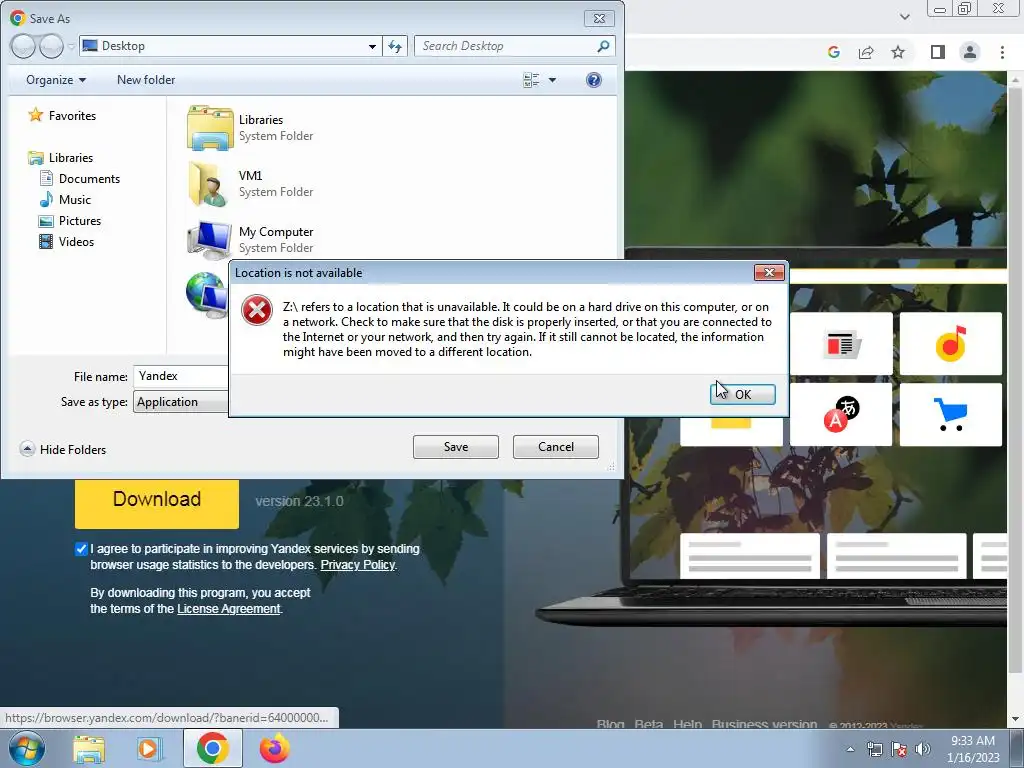Open the Organize menu
1024x768 pixels.
tap(56, 80)
